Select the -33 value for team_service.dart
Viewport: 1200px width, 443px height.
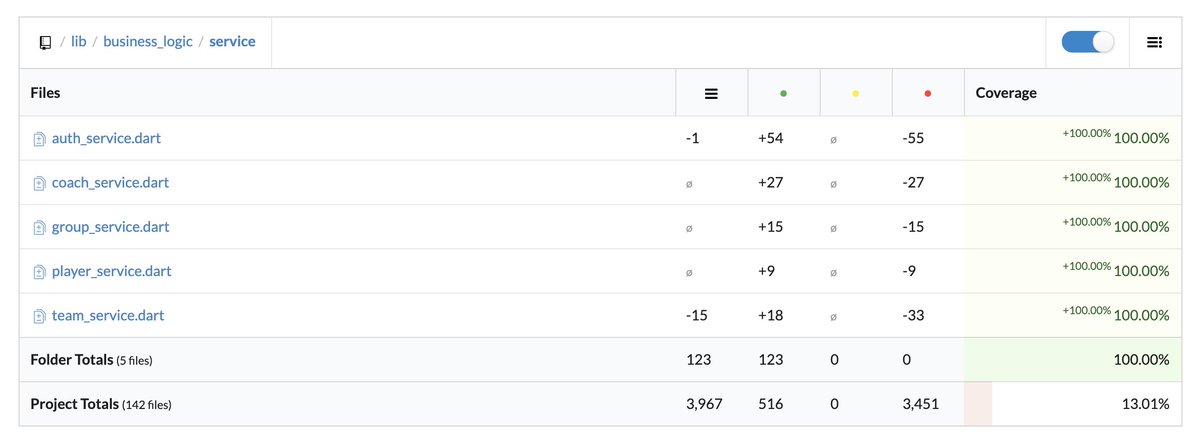914,315
